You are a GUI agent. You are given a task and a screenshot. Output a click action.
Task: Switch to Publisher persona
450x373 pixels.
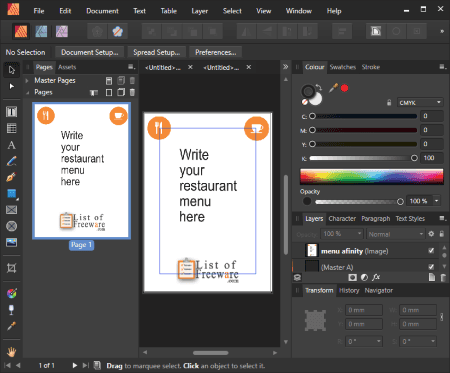point(21,31)
